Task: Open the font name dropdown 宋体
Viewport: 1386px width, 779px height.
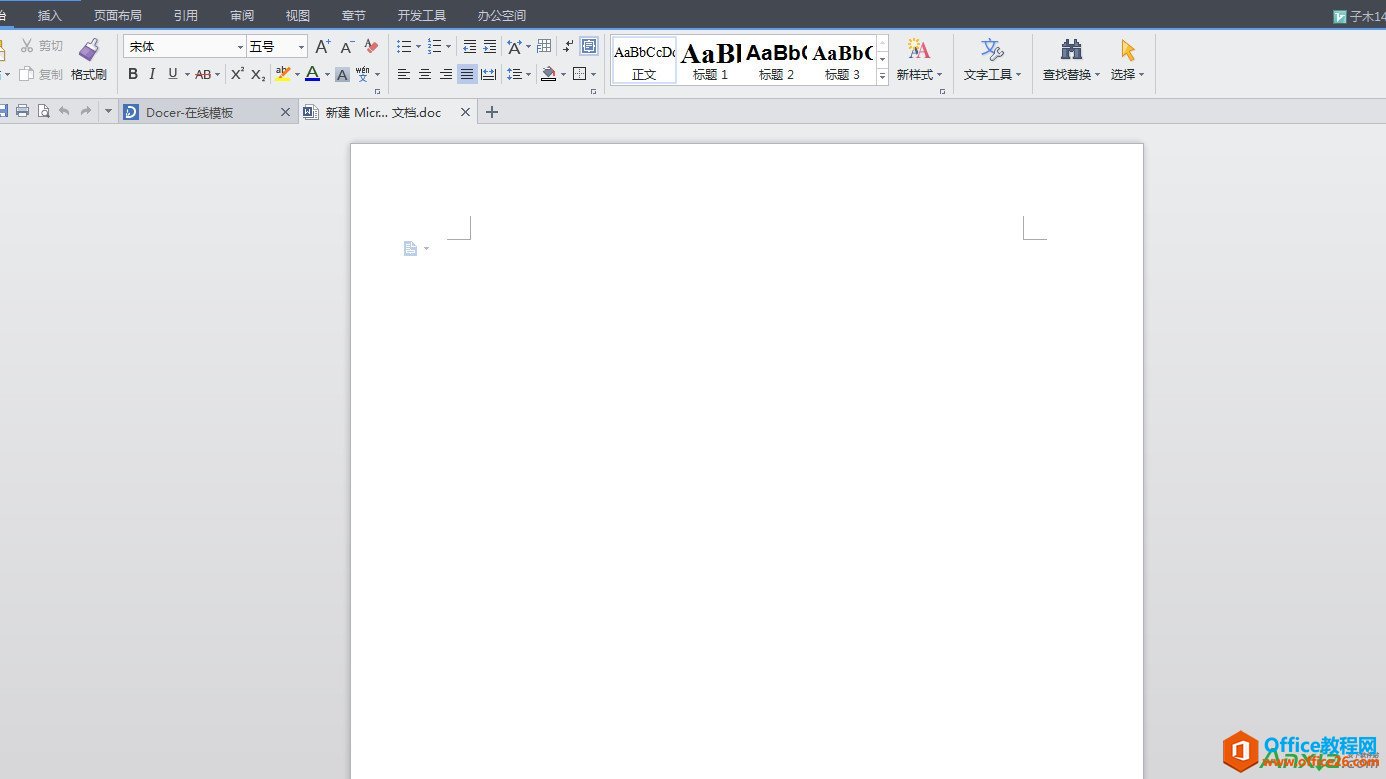Action: [240, 47]
